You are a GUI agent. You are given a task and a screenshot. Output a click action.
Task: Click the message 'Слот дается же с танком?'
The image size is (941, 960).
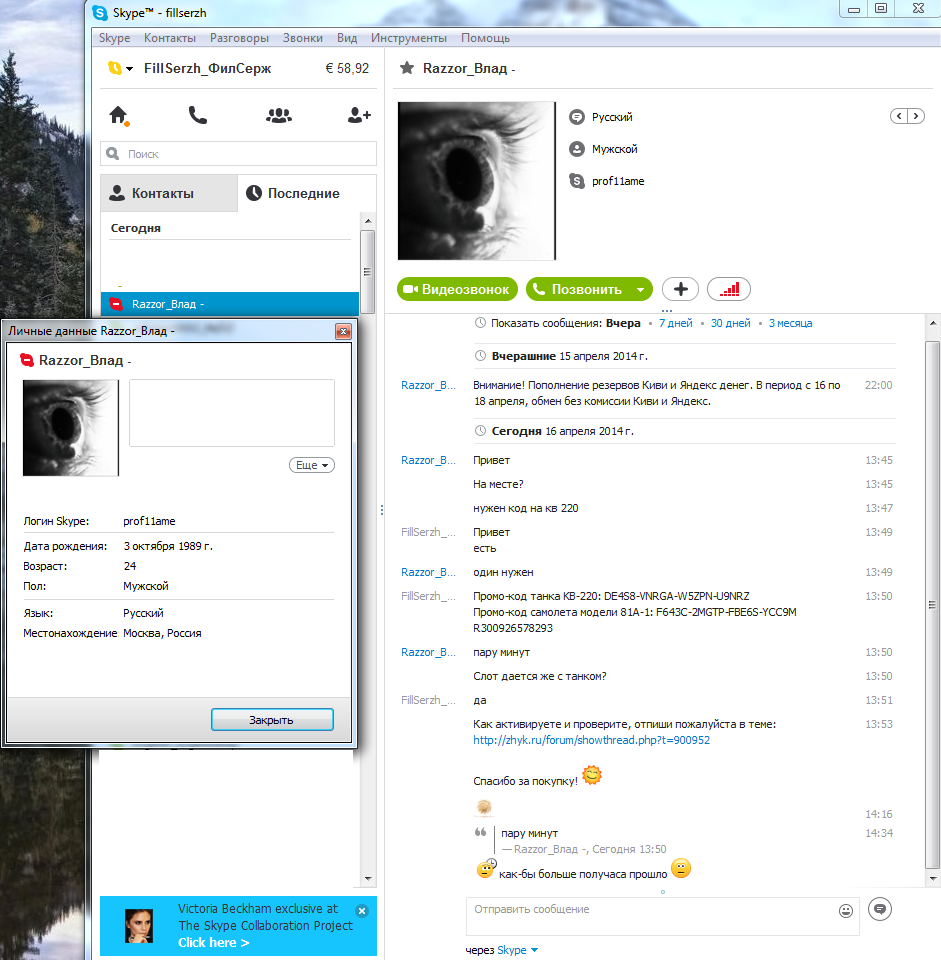(x=539, y=676)
